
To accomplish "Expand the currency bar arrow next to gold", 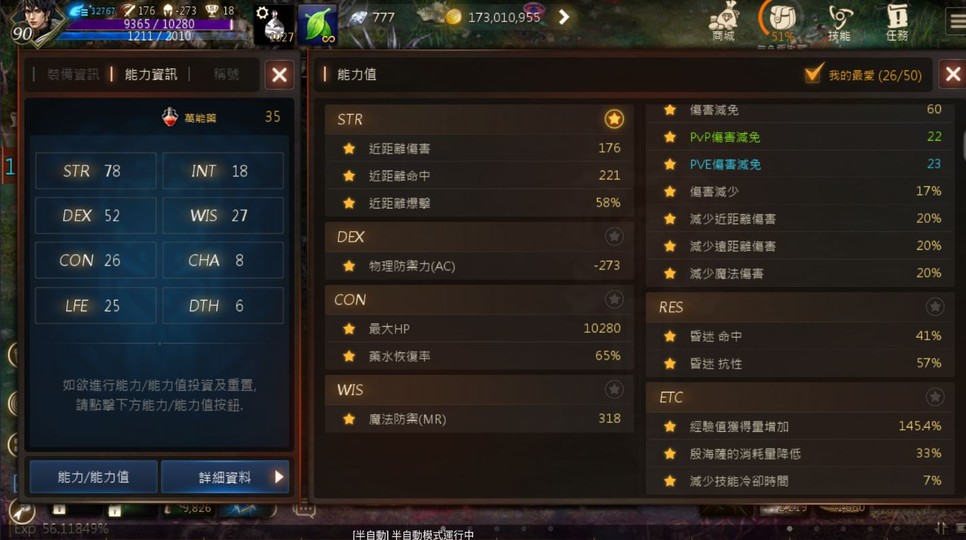I will [x=564, y=17].
